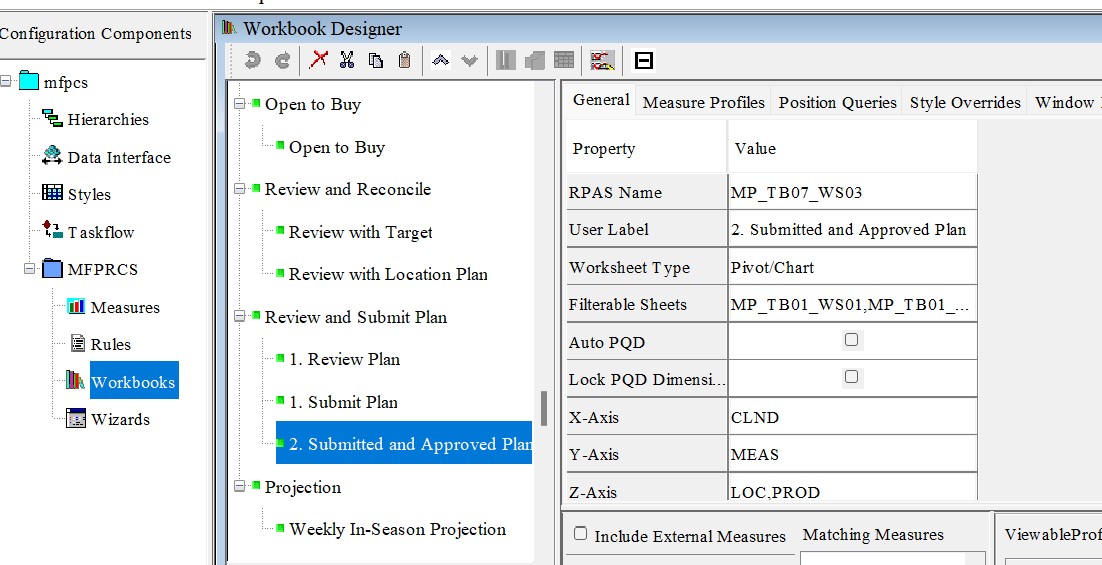Click the blue MFPRCS folder icon

(x=53, y=268)
